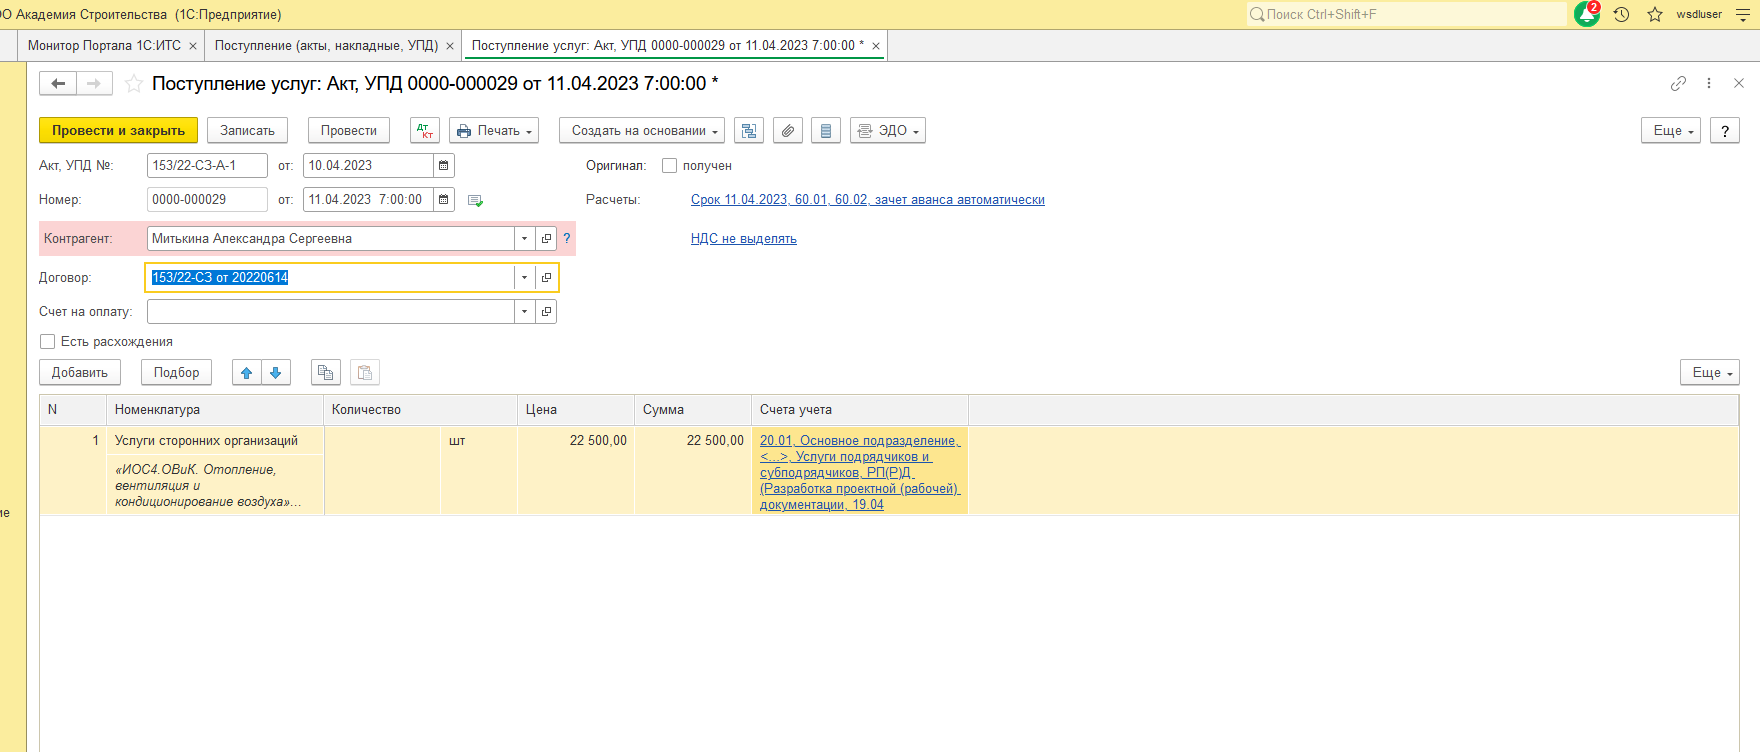Image resolution: width=1760 pixels, height=752 pixels.
Task: Click the paperclip attached files icon
Action: click(788, 131)
